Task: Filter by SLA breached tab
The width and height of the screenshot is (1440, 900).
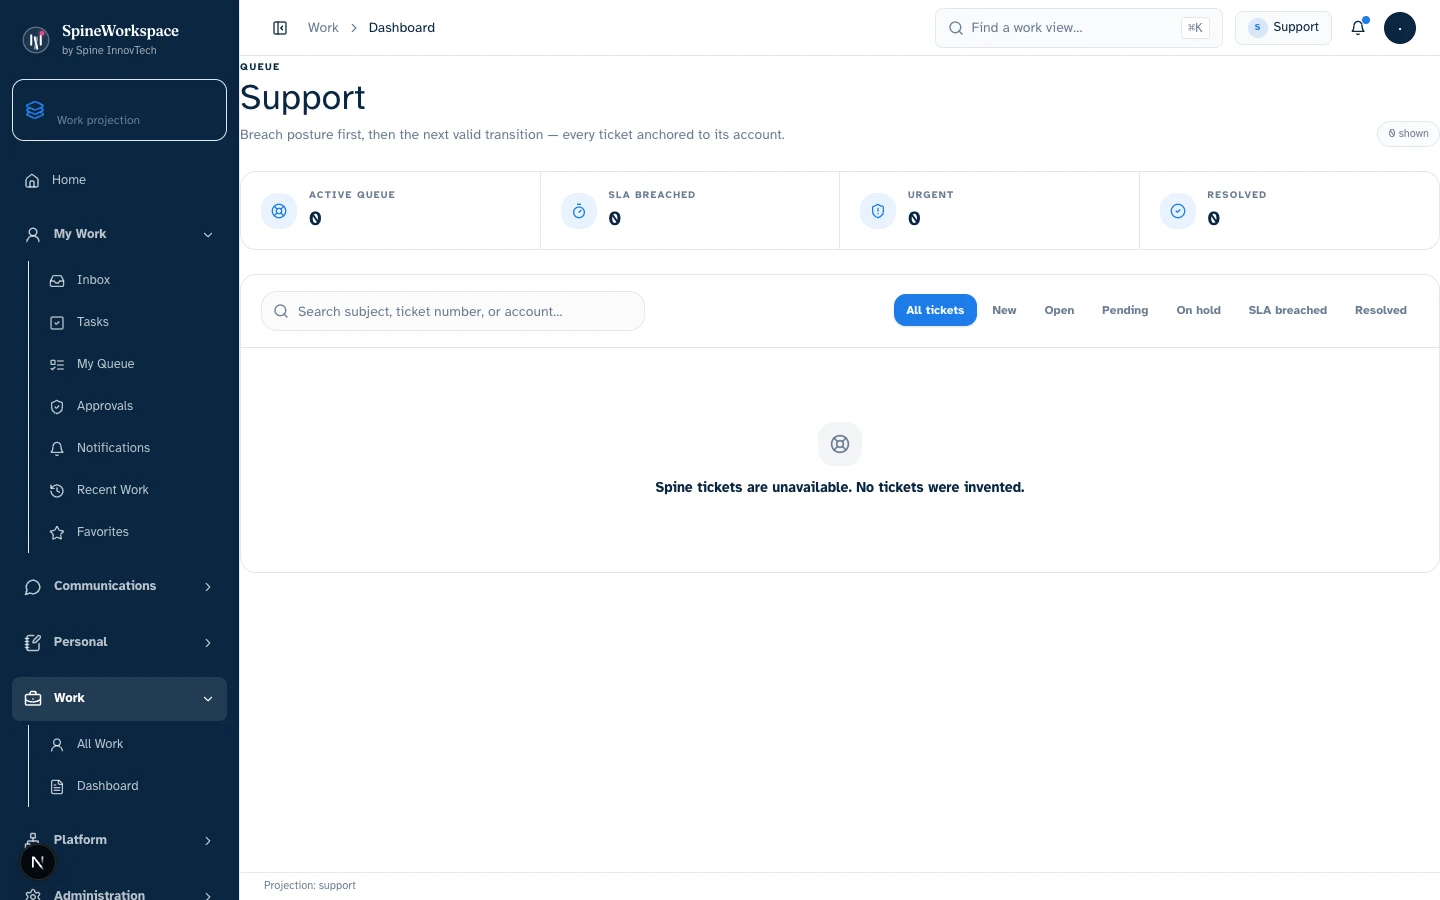Action: pyautogui.click(x=1287, y=311)
